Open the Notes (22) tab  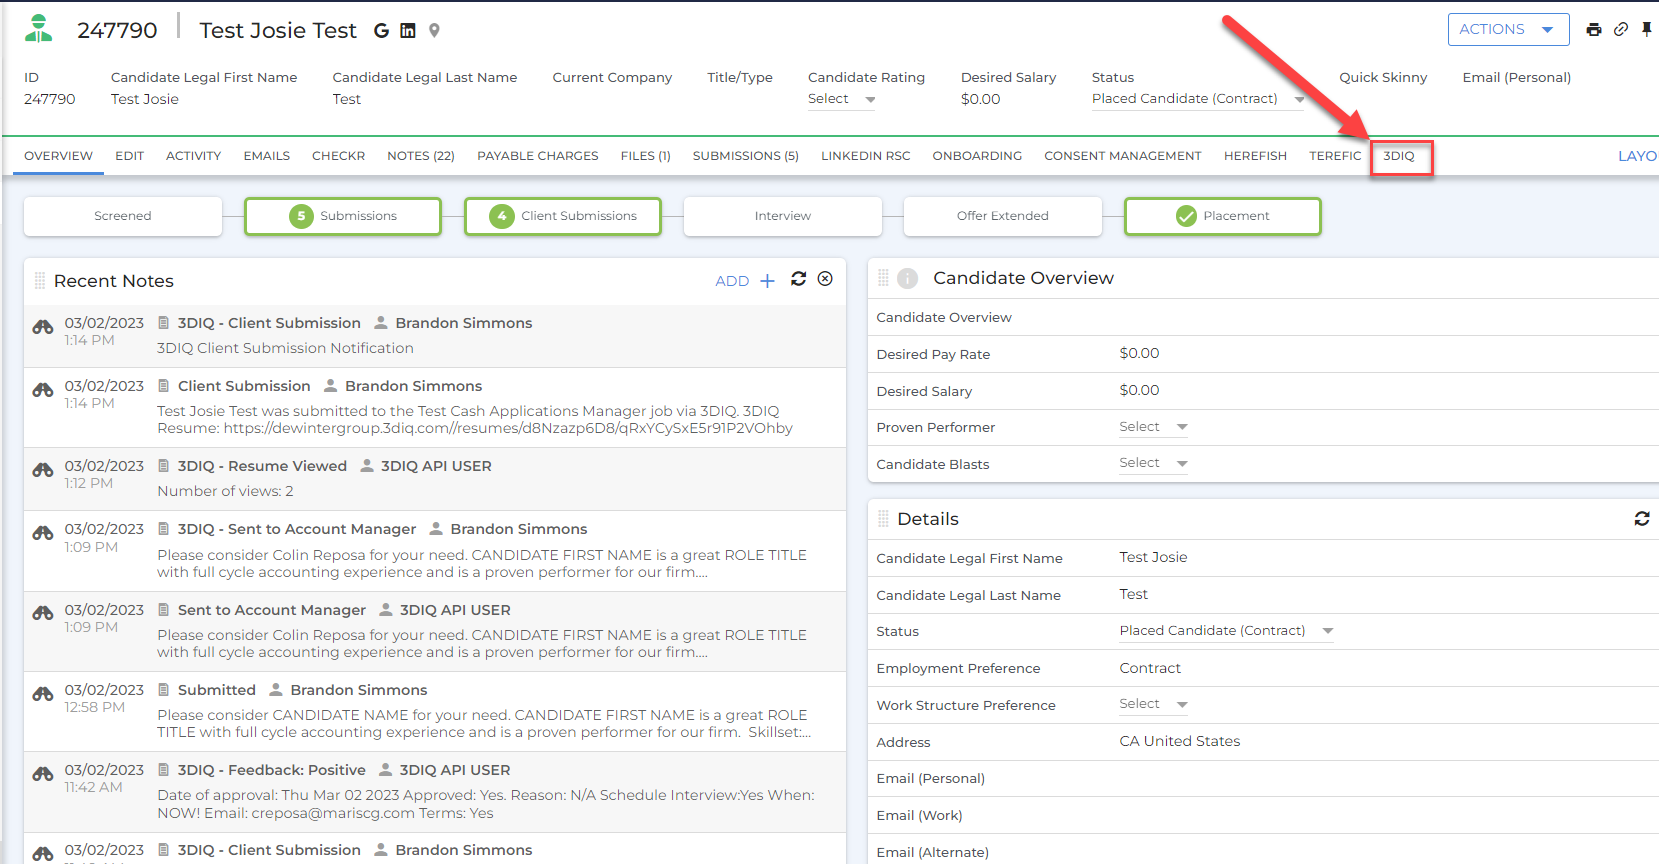[421, 156]
